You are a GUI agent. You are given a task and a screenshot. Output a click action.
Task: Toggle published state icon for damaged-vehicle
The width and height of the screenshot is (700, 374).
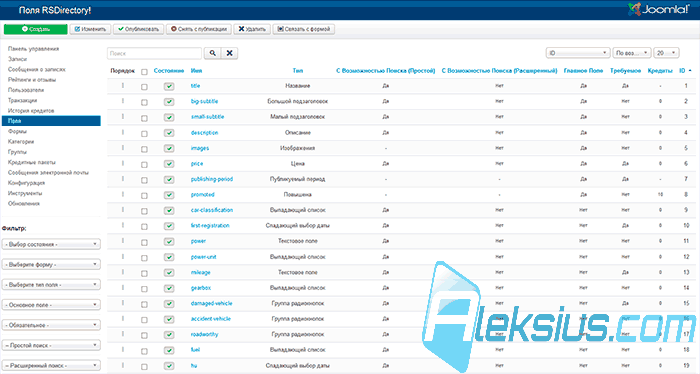click(169, 303)
